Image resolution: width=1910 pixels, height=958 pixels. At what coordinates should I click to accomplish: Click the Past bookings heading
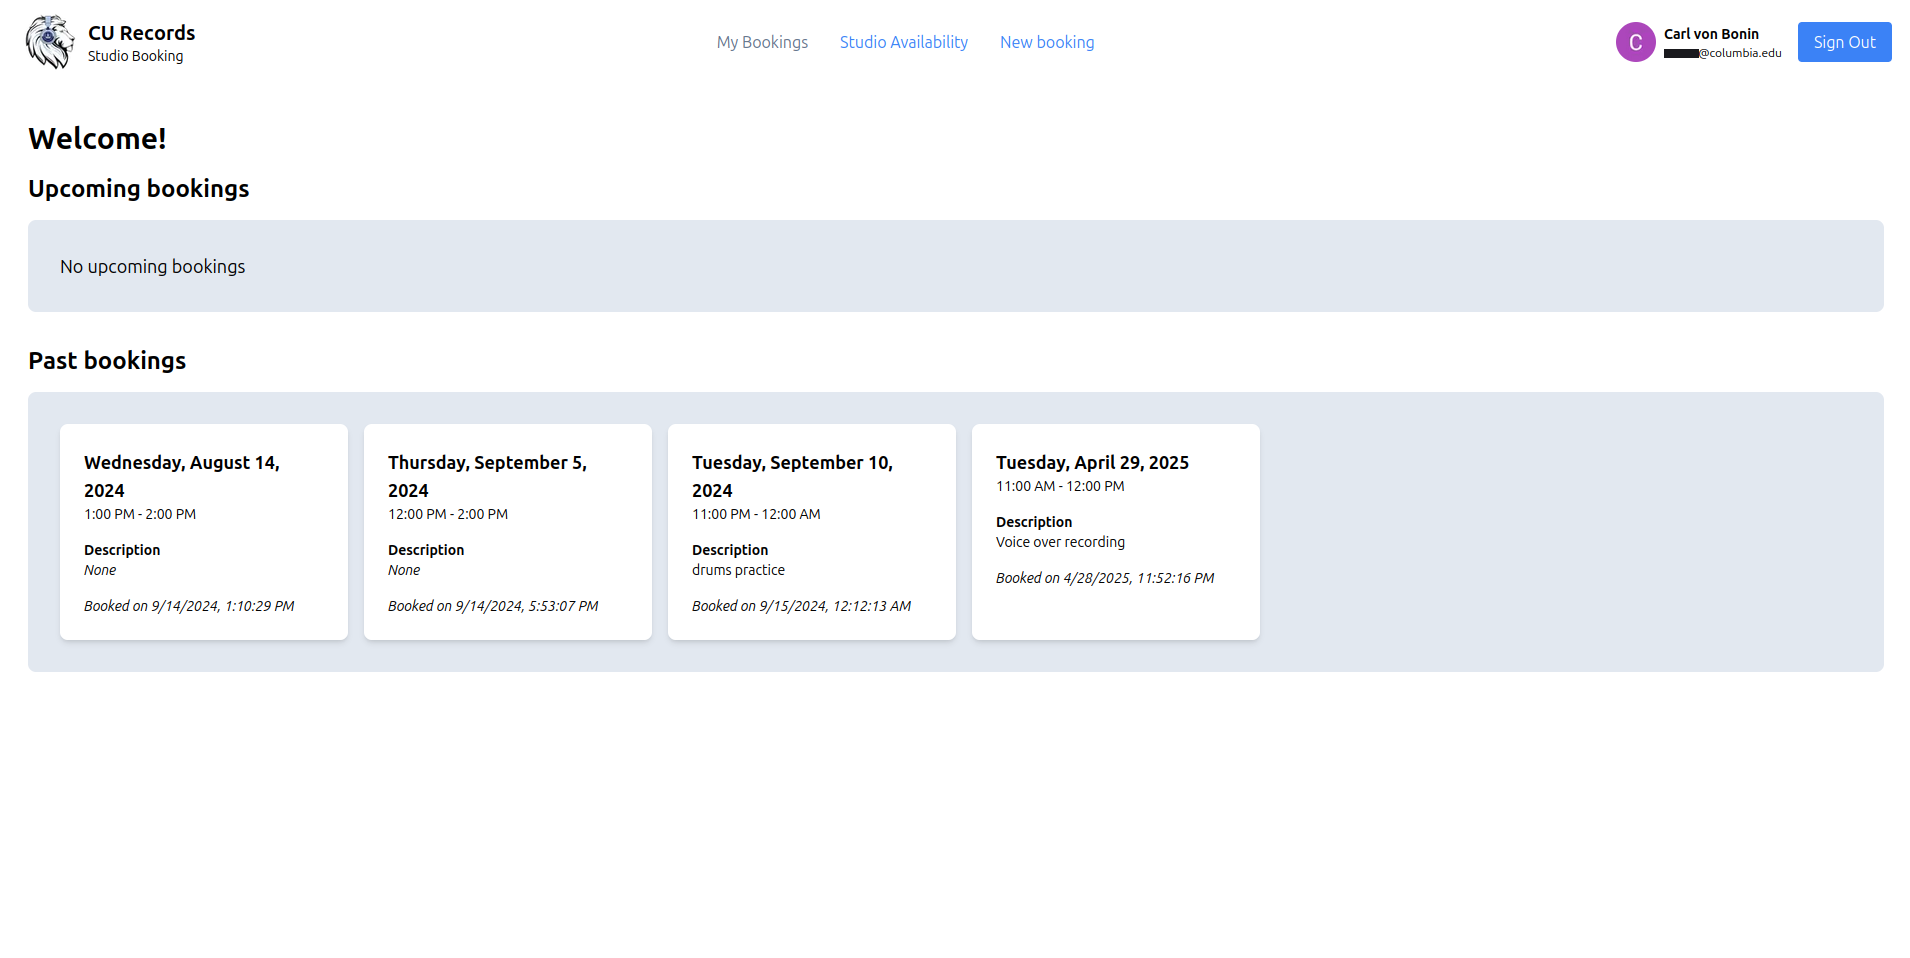(107, 360)
